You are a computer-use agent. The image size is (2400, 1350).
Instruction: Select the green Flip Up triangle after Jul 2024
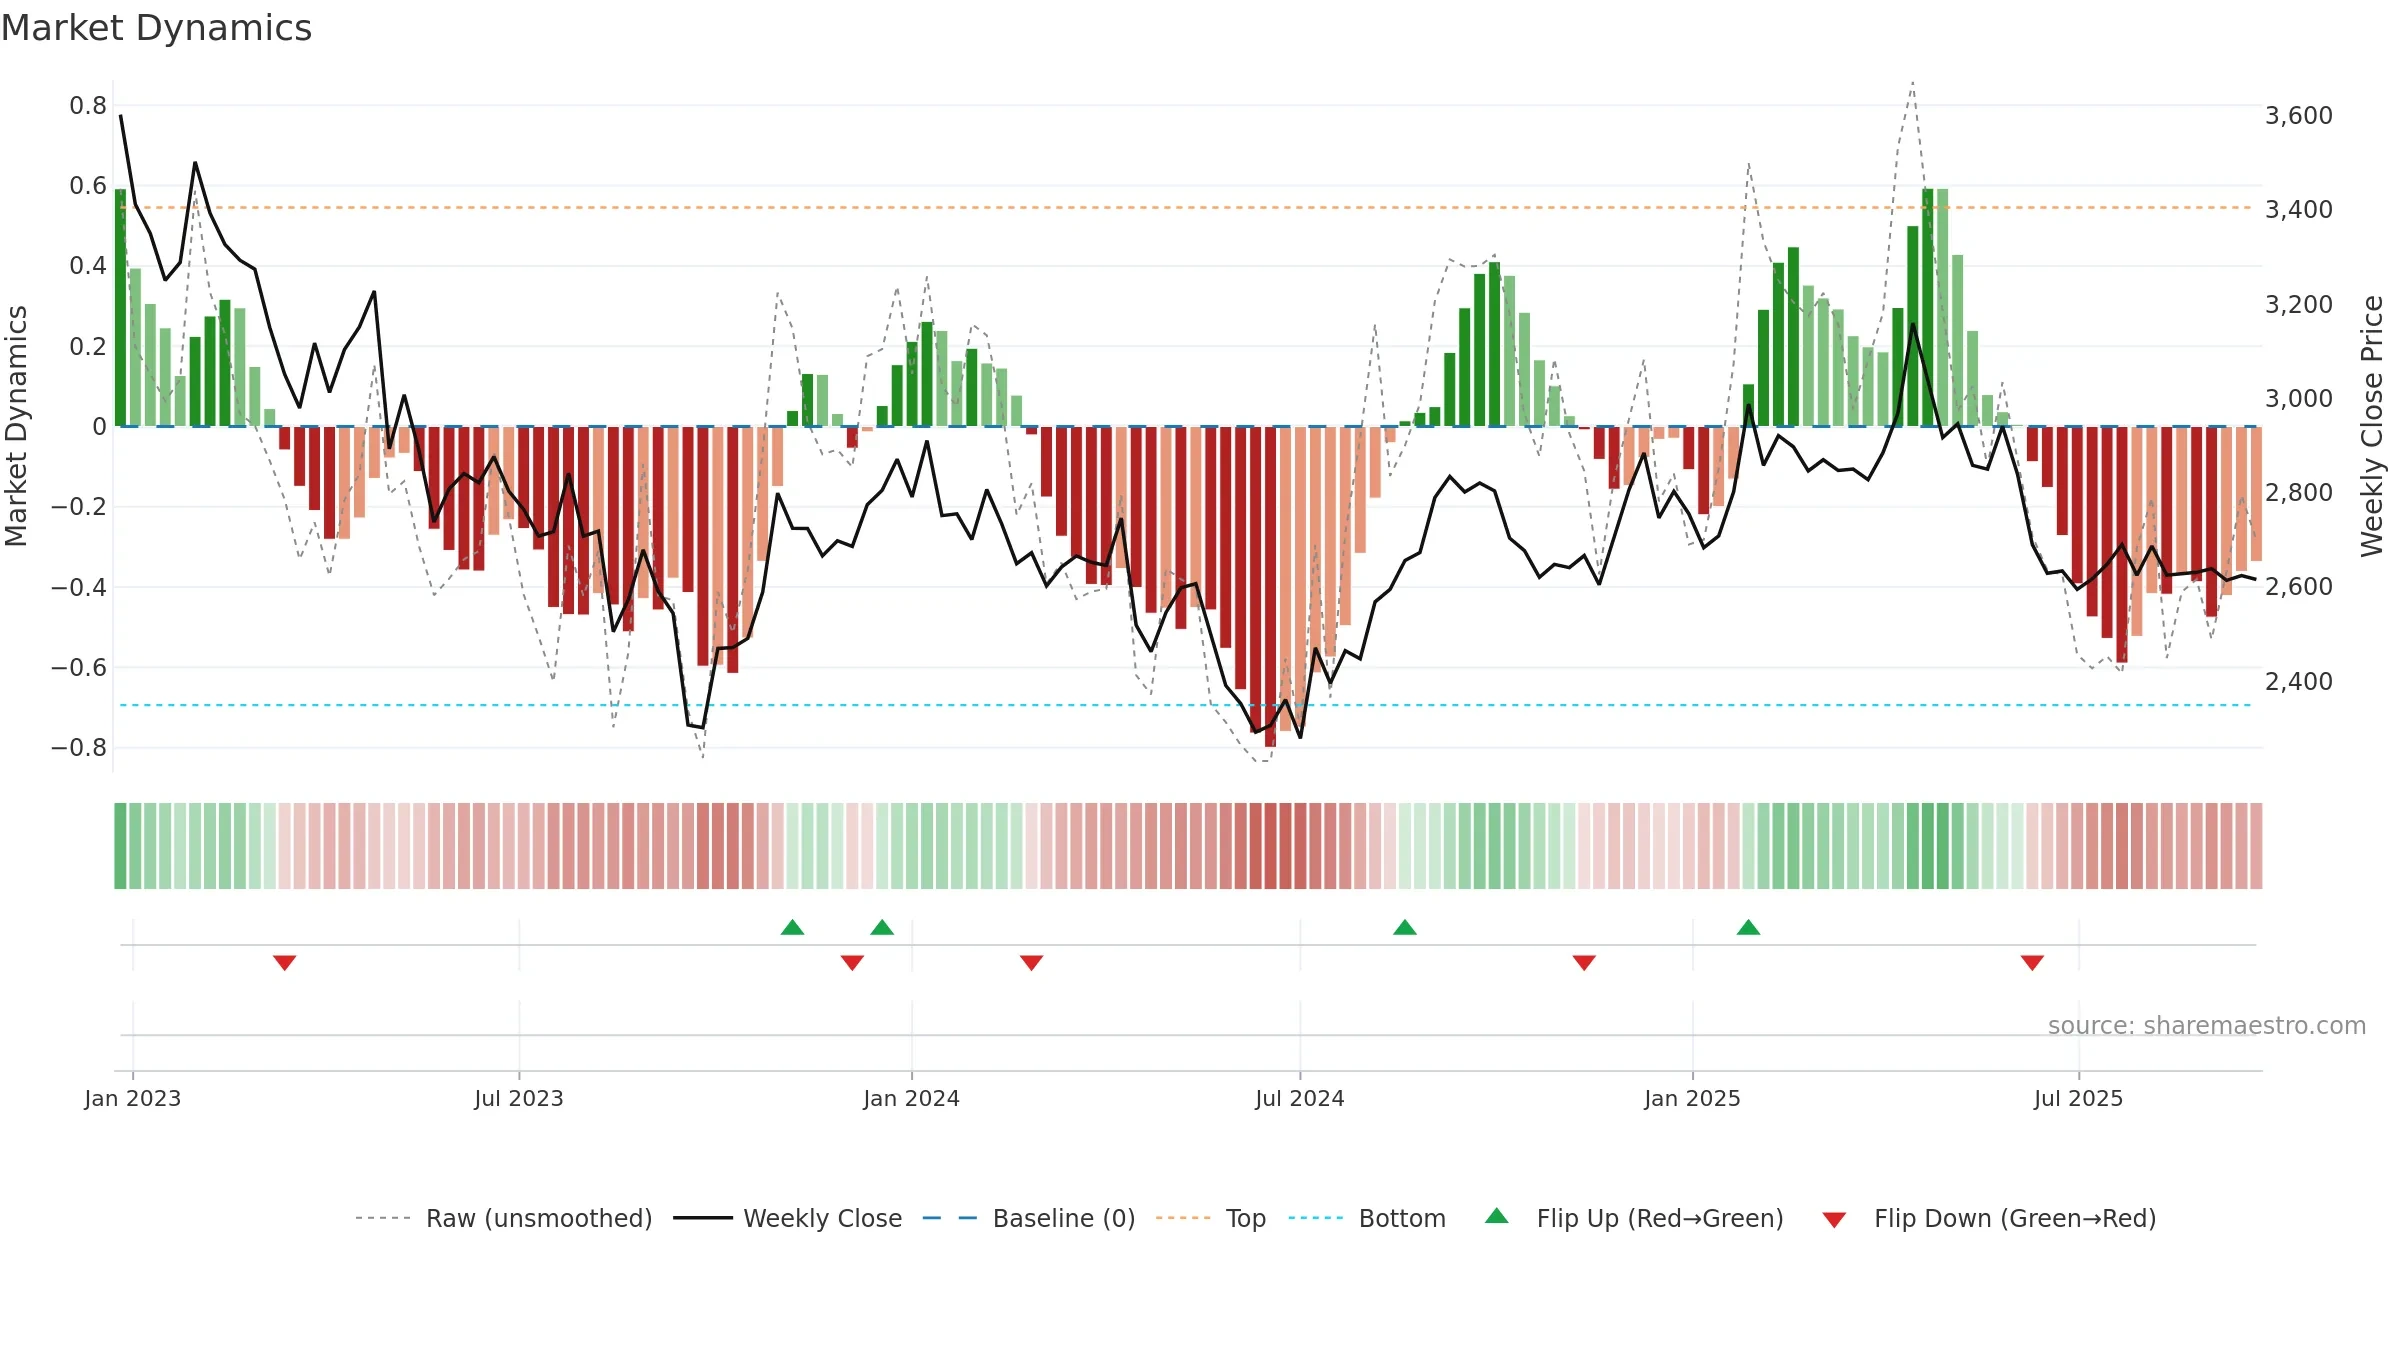[x=1405, y=927]
